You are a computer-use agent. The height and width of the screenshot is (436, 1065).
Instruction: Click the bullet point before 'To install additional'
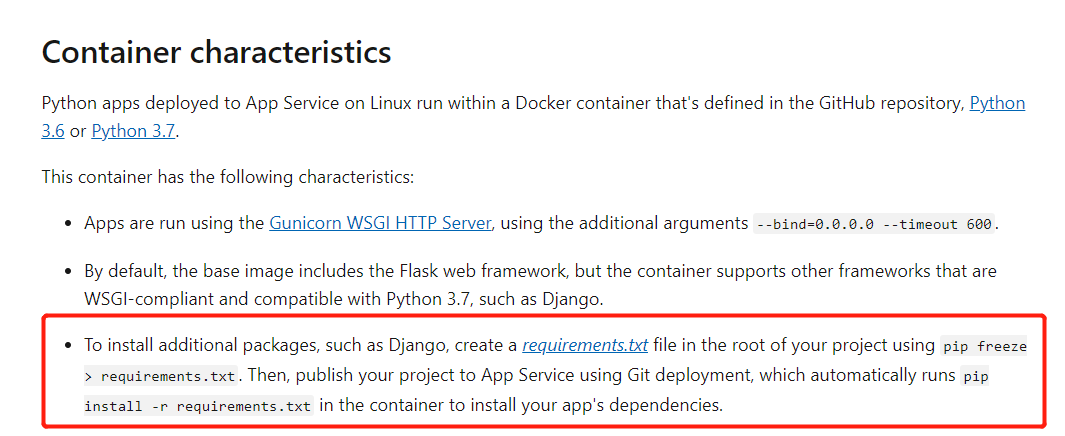point(67,346)
